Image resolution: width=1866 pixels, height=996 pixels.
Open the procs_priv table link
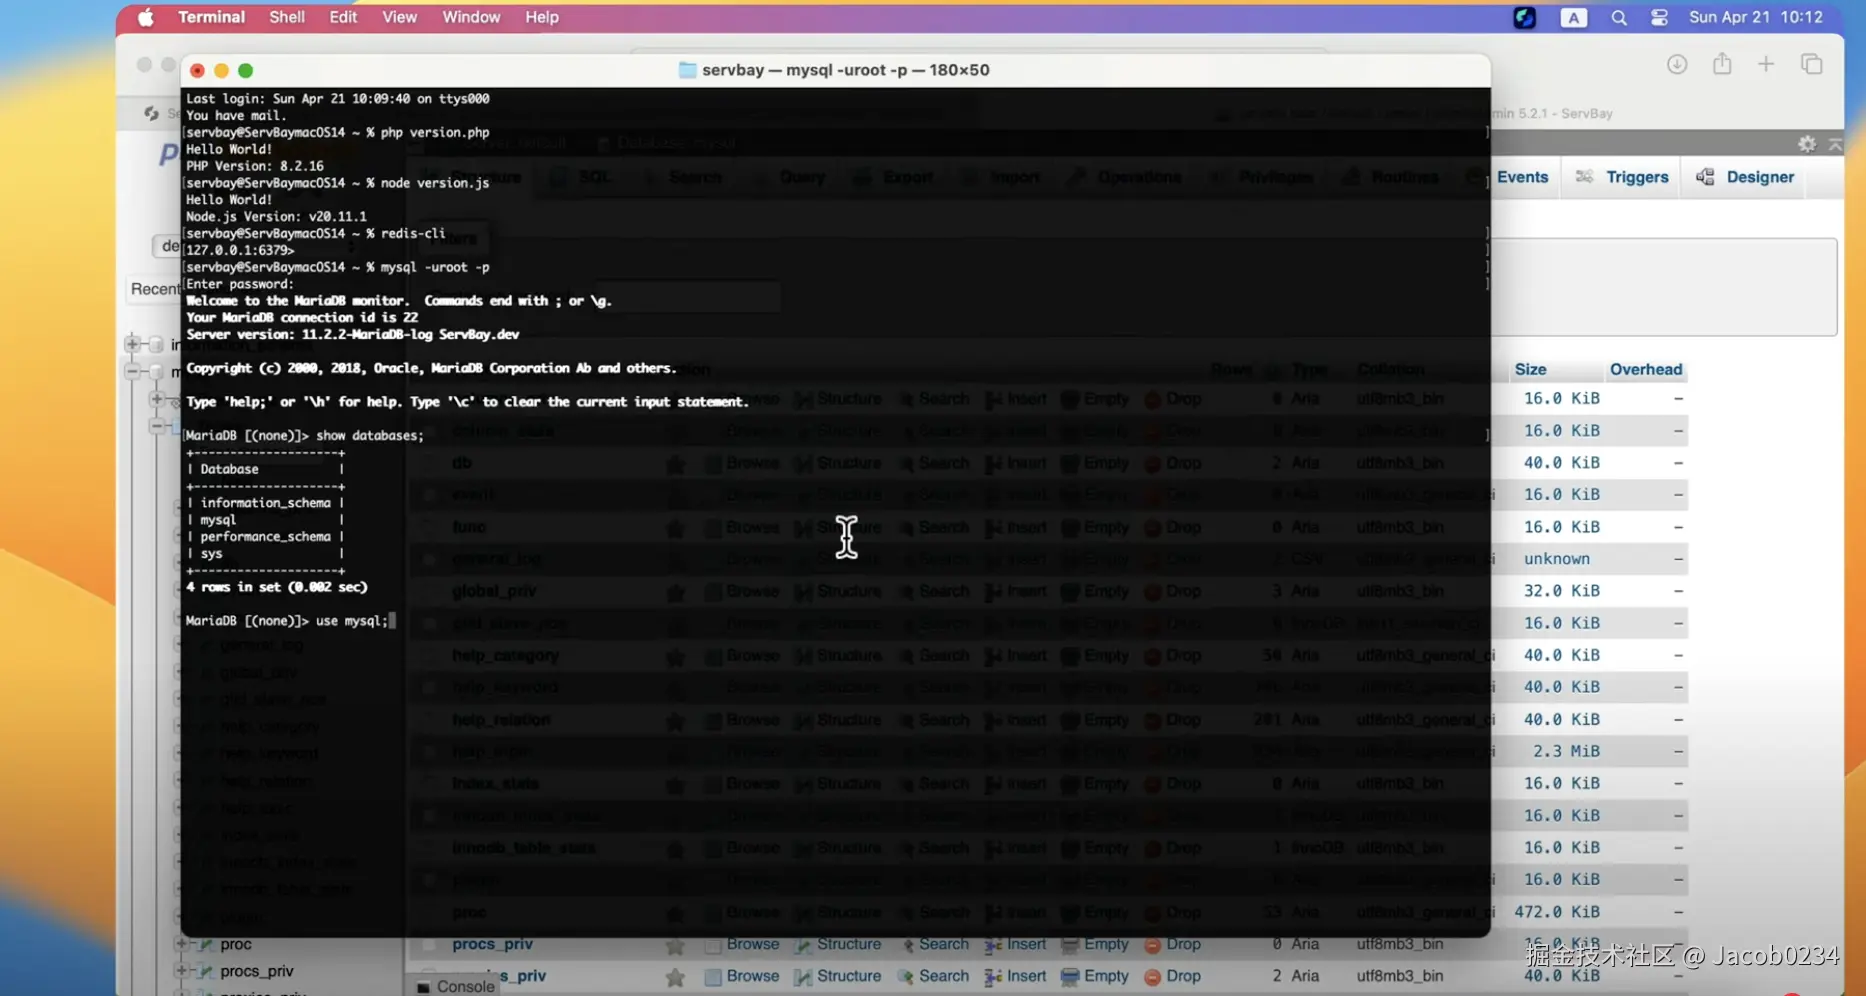pyautogui.click(x=492, y=944)
